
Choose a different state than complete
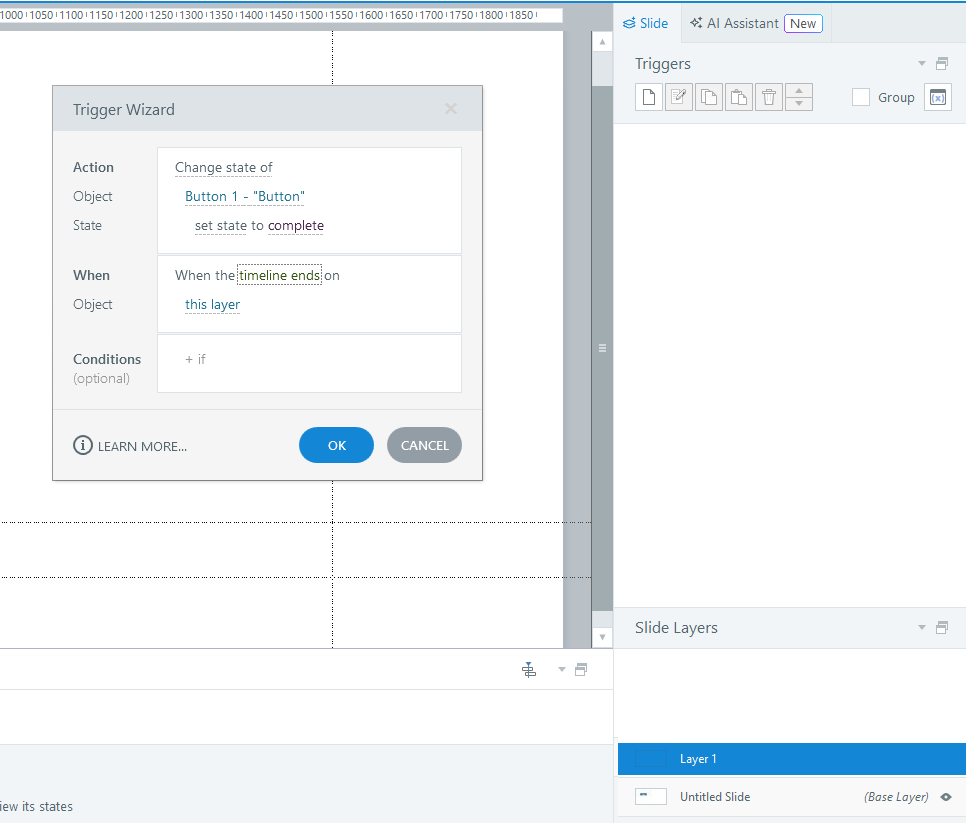point(296,225)
